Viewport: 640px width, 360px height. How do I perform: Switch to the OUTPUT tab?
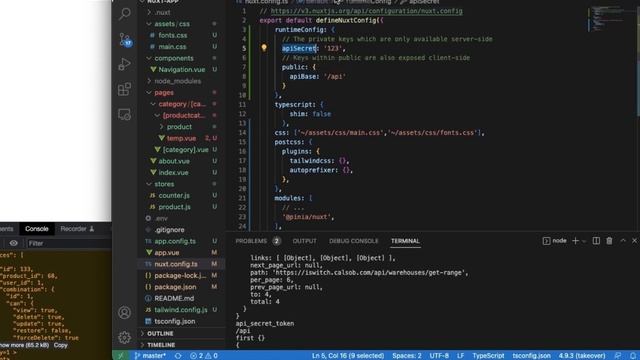304,241
